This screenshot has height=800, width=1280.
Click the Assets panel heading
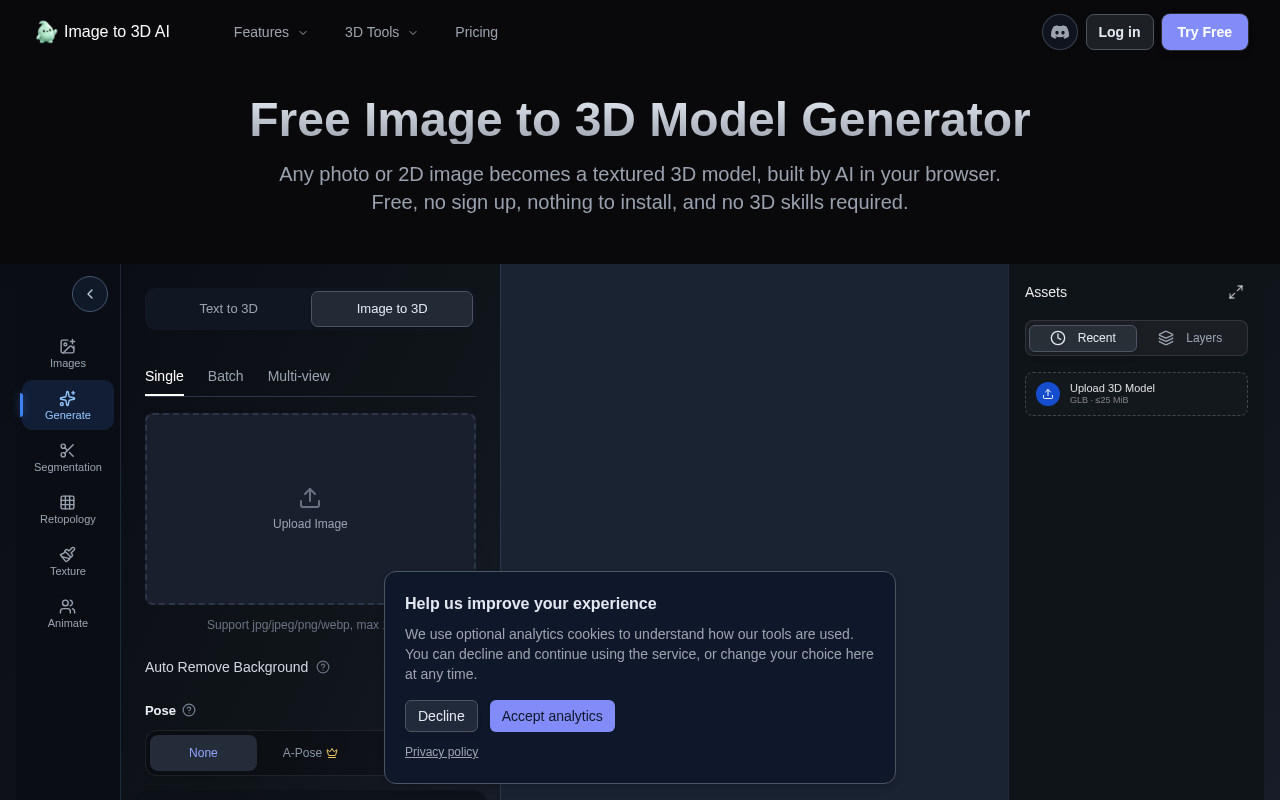pos(1046,292)
